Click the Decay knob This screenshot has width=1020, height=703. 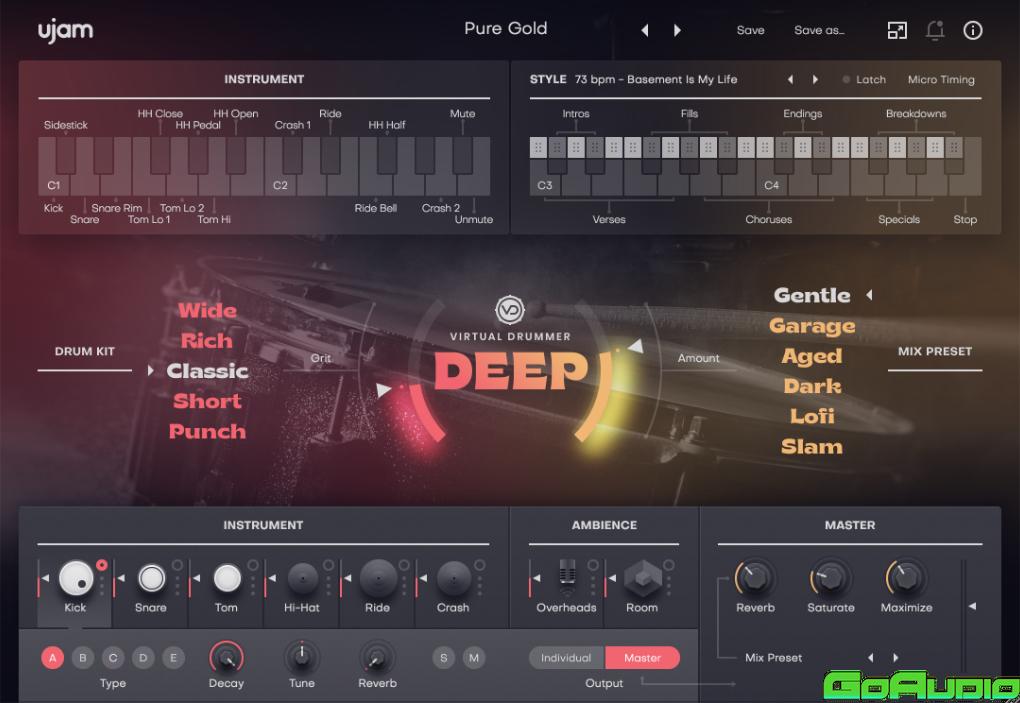(226, 656)
